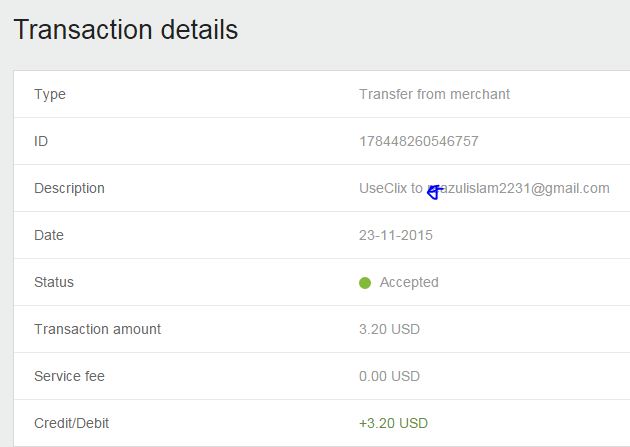Click the 0.00 USD service fee value
630x447 pixels.
tap(389, 376)
